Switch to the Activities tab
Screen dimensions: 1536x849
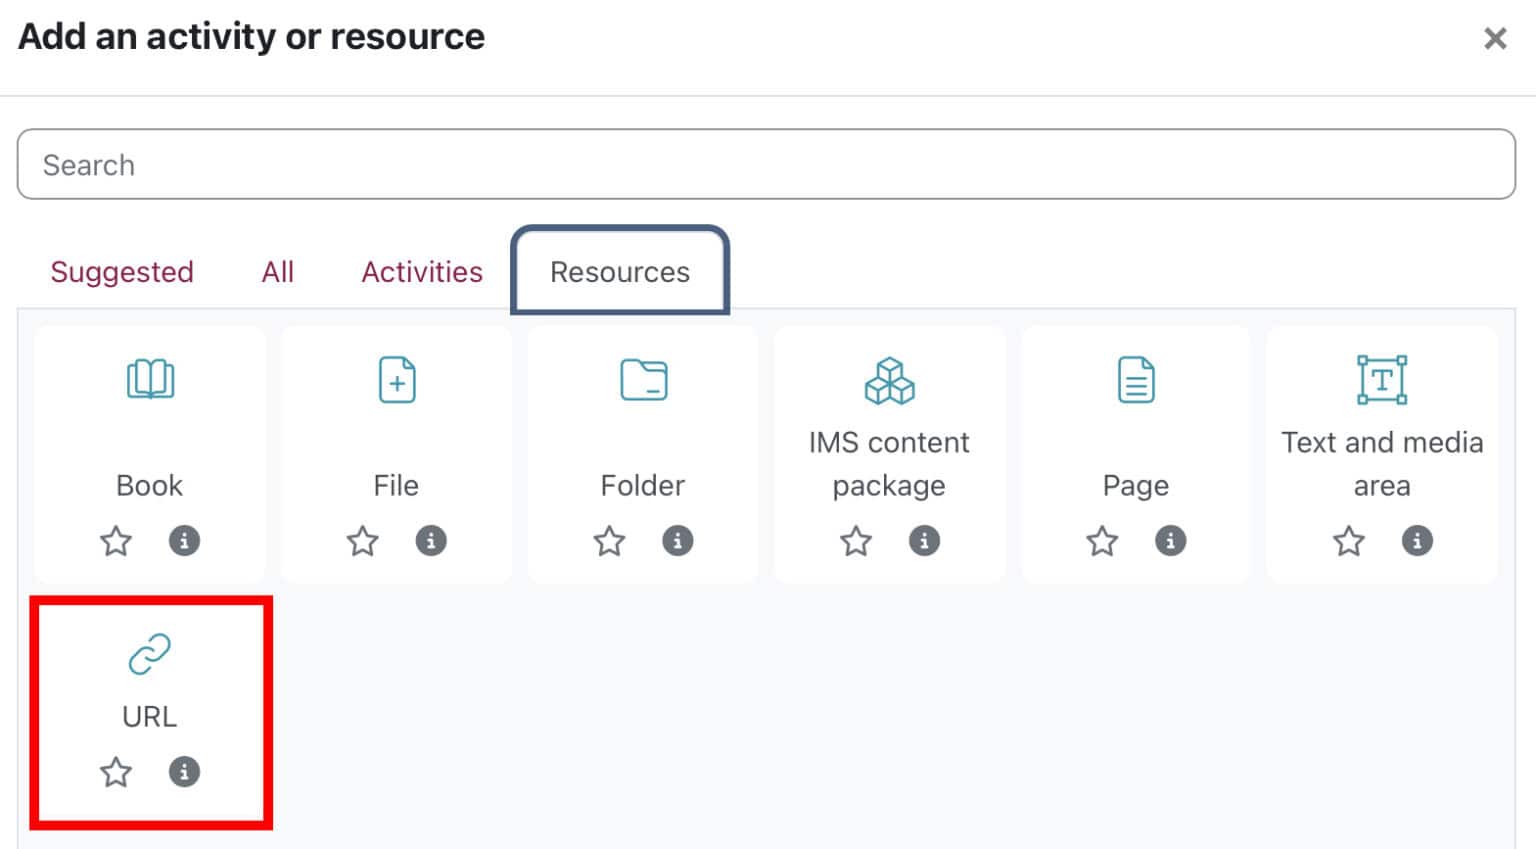[422, 272]
